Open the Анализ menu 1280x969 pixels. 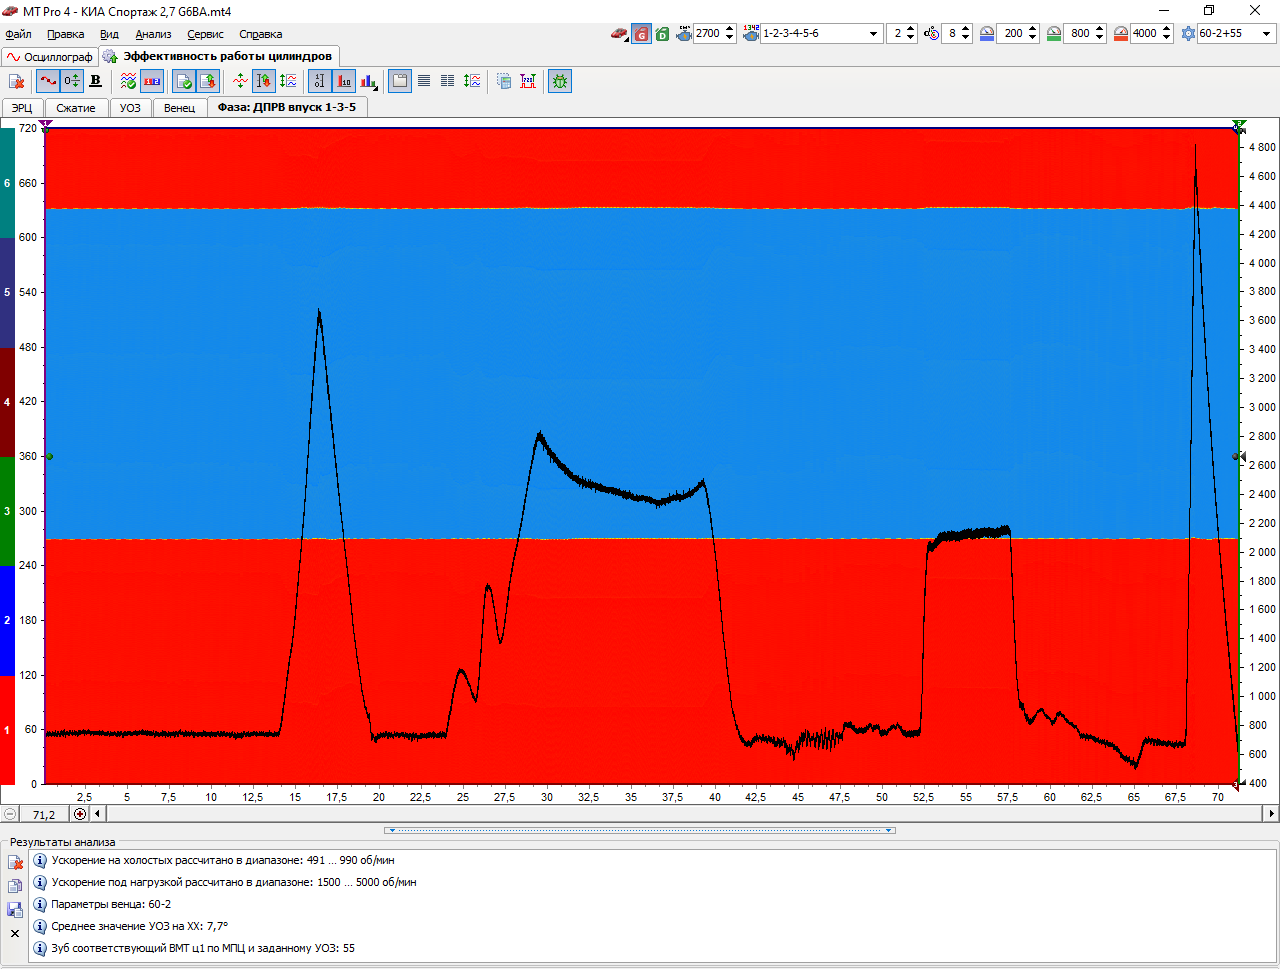pyautogui.click(x=153, y=33)
